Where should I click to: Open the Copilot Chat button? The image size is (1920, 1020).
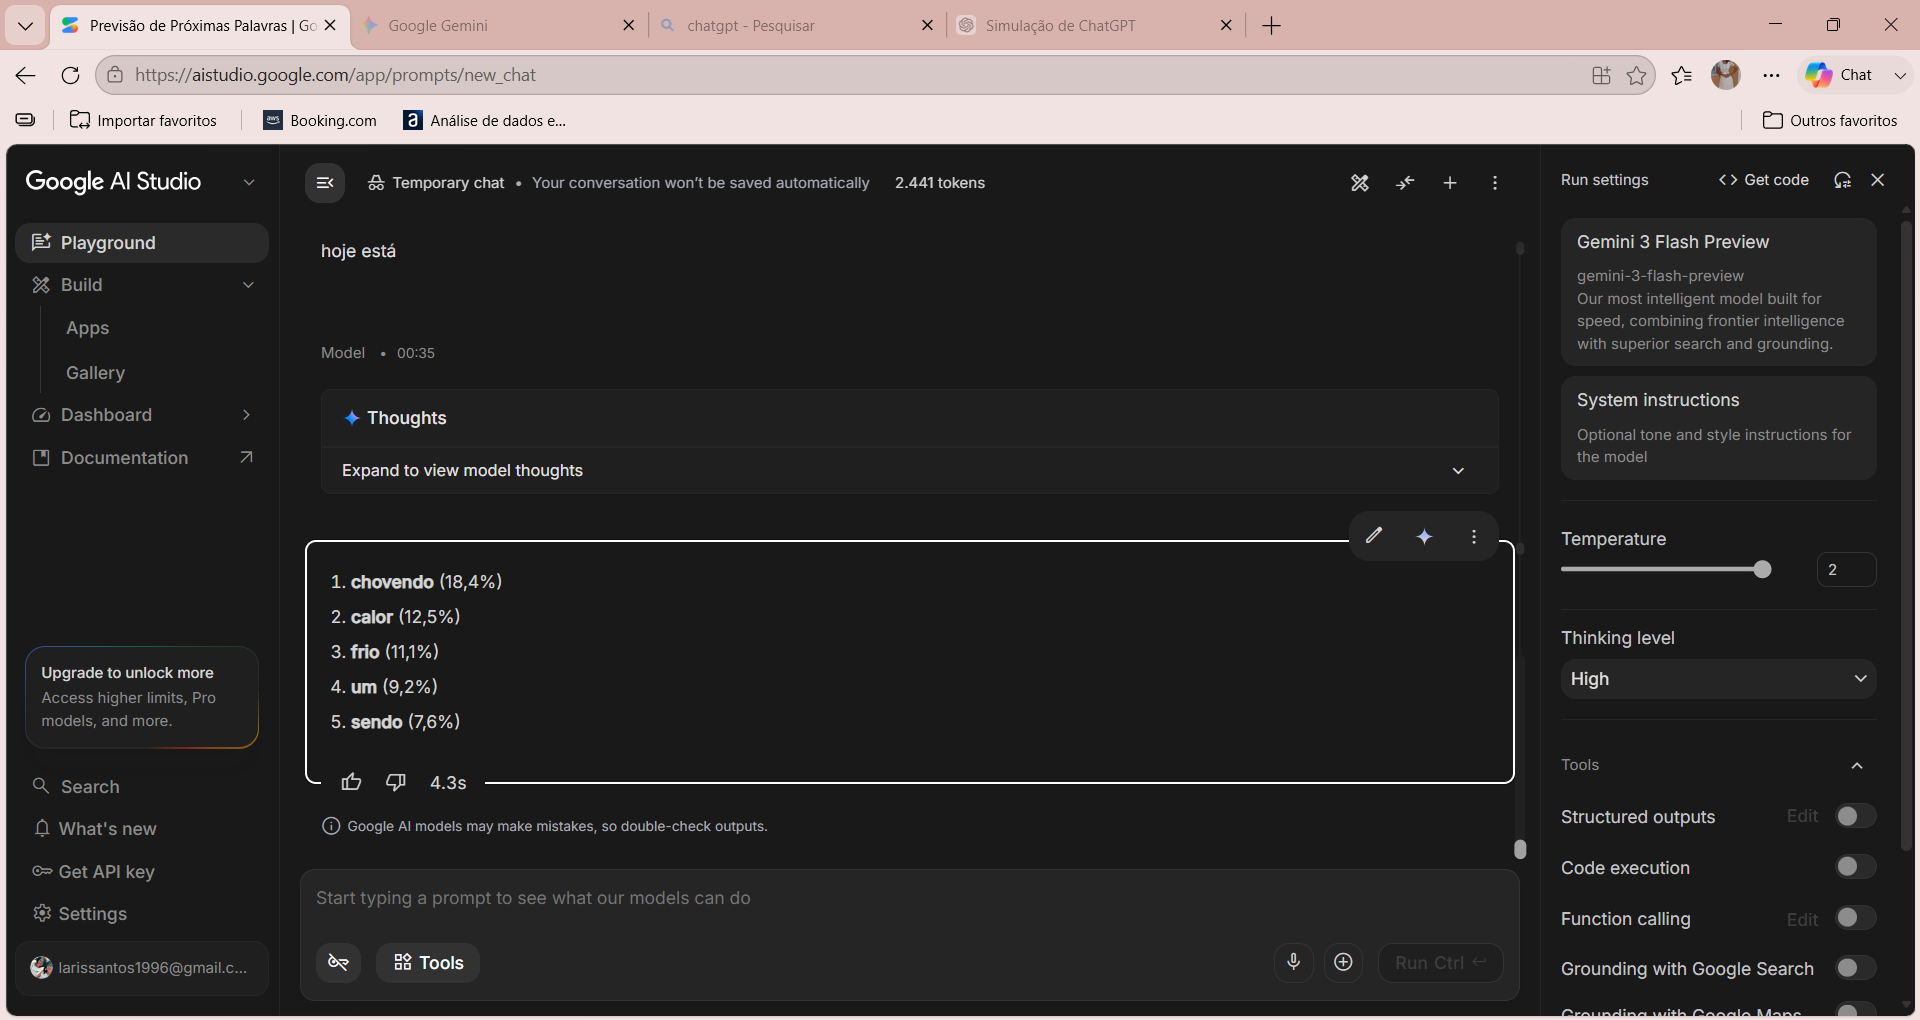point(1840,75)
